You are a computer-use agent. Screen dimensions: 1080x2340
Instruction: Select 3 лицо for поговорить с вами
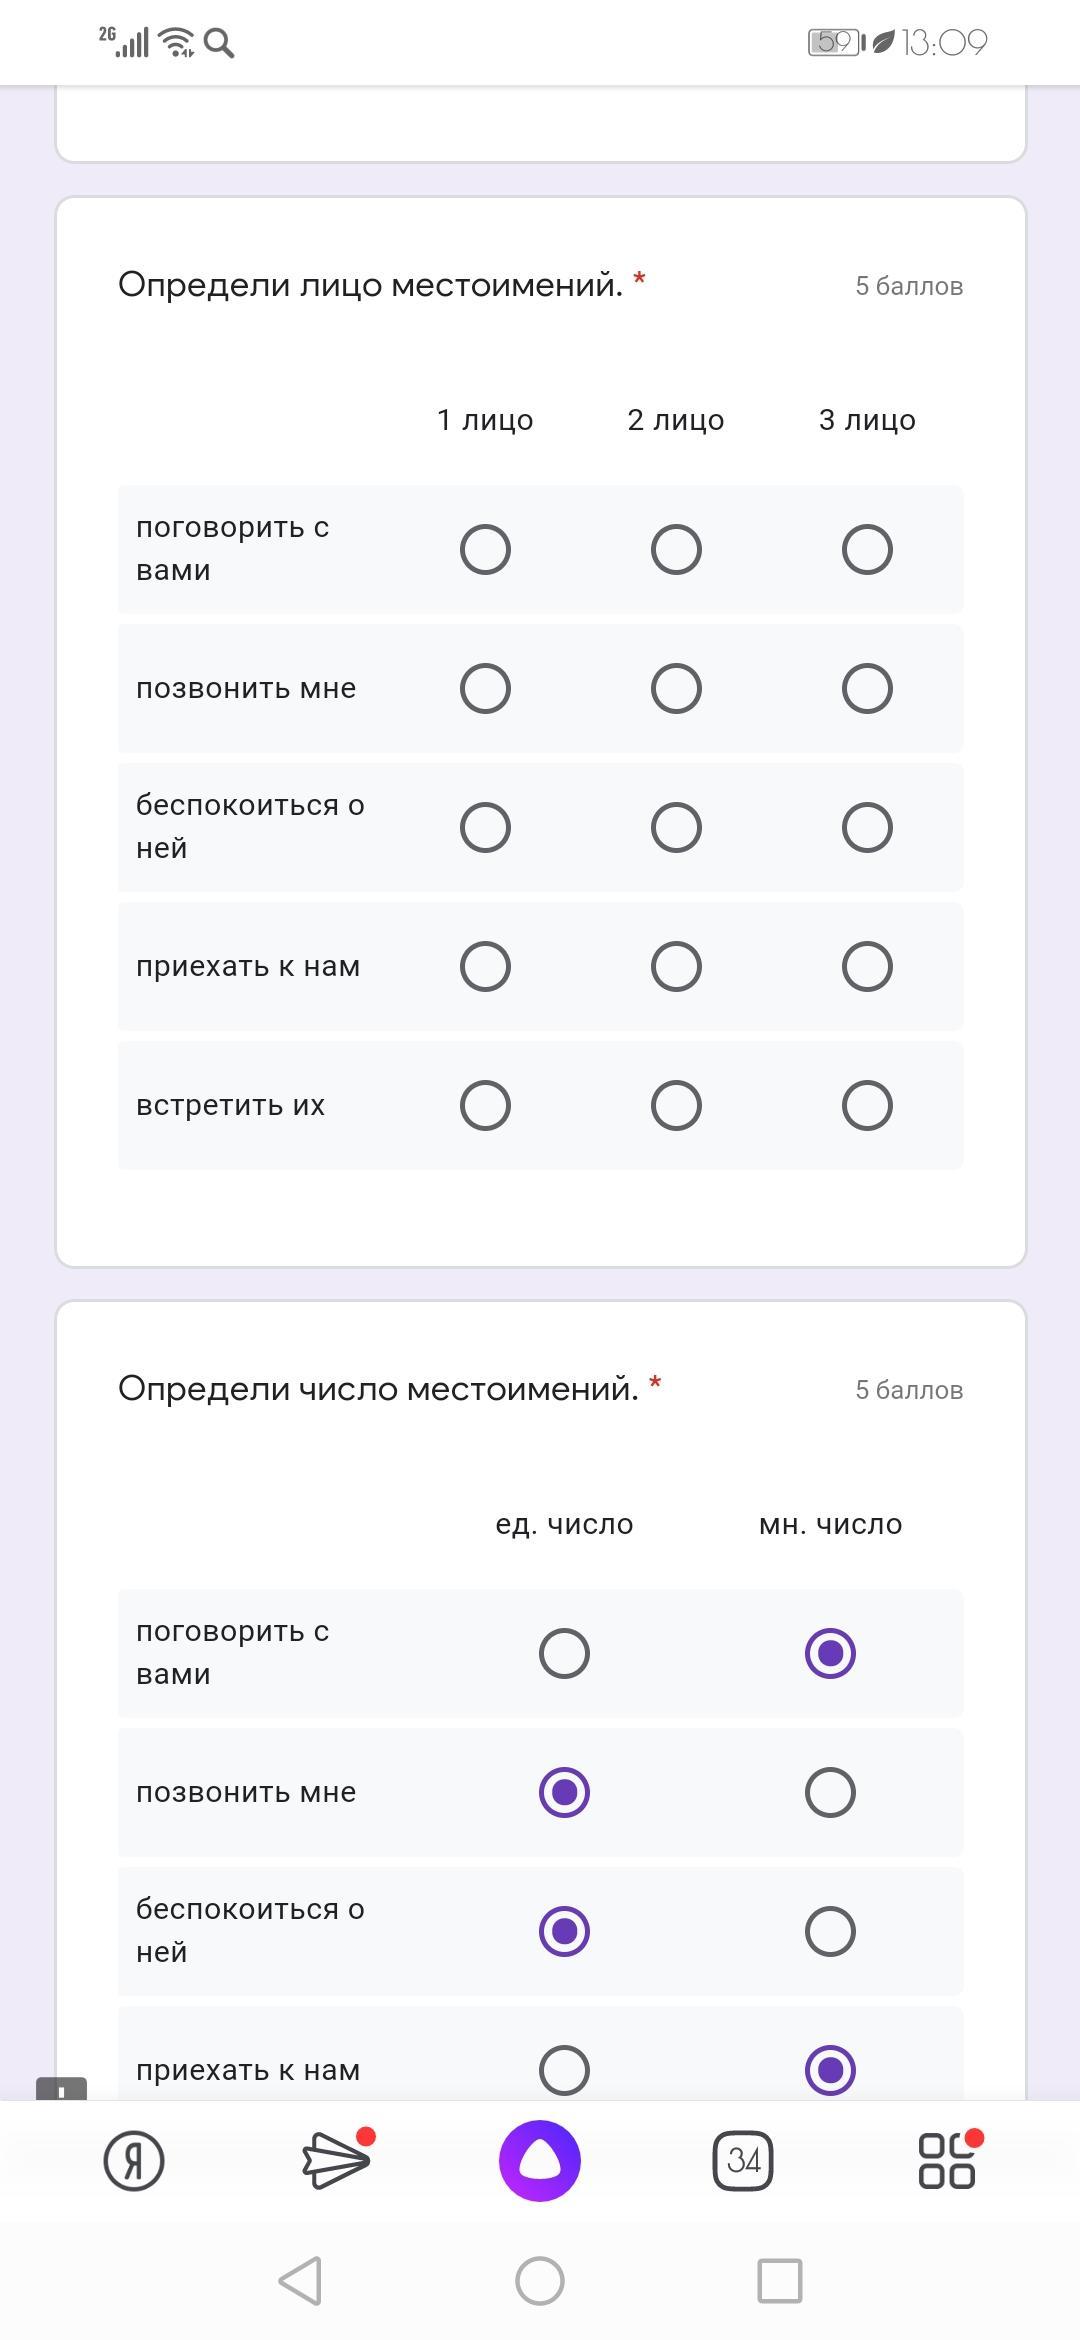pos(867,549)
